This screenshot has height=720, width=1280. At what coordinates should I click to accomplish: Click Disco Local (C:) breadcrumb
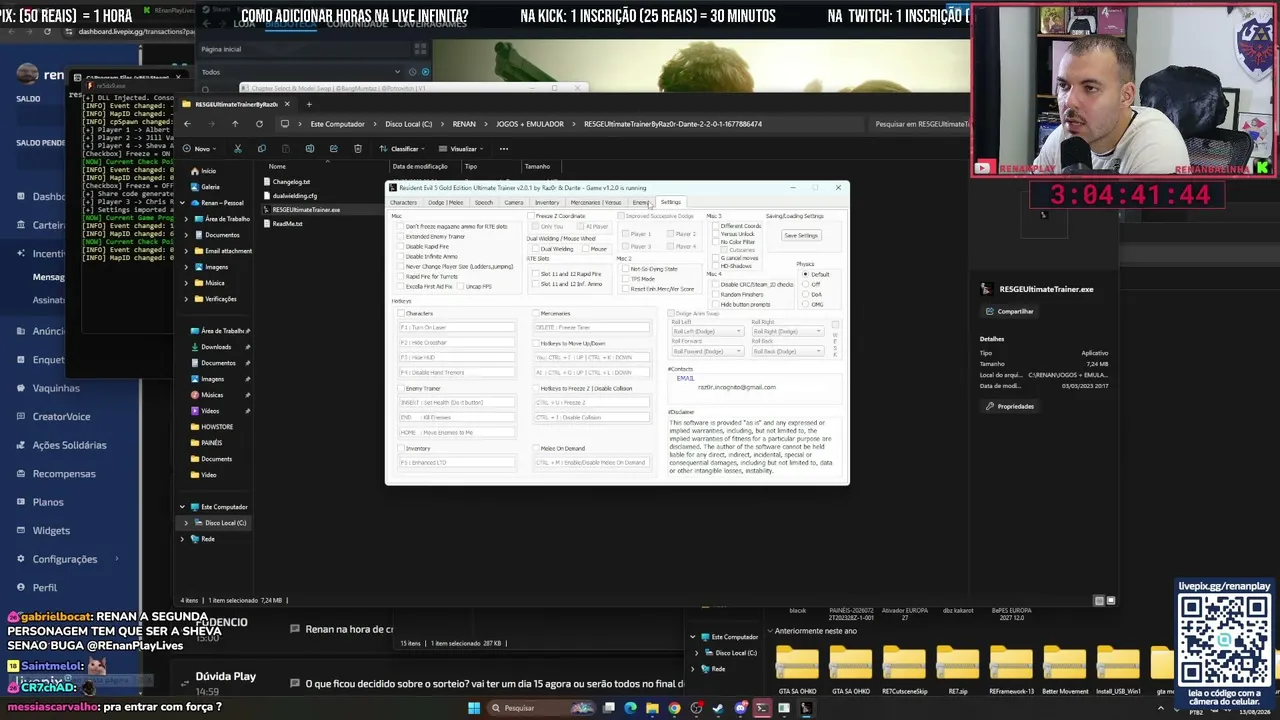point(409,124)
